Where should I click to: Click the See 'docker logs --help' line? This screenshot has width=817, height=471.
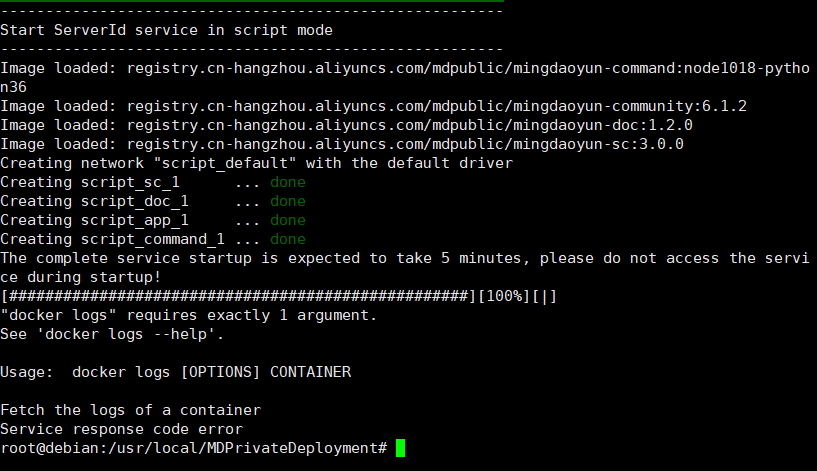click(x=112, y=334)
